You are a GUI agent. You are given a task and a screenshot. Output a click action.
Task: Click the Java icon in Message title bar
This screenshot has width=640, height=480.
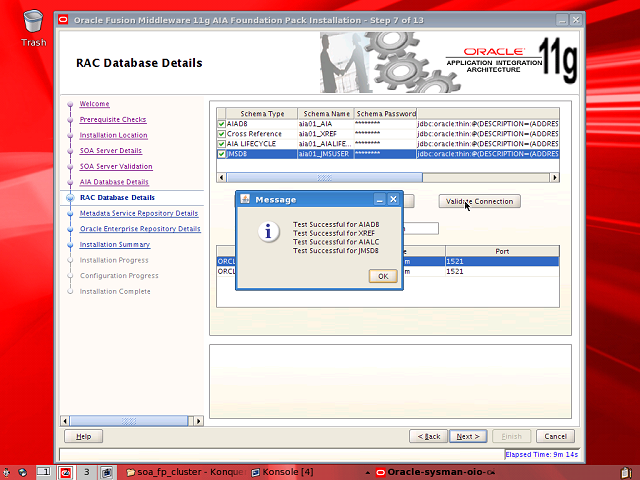(x=245, y=199)
